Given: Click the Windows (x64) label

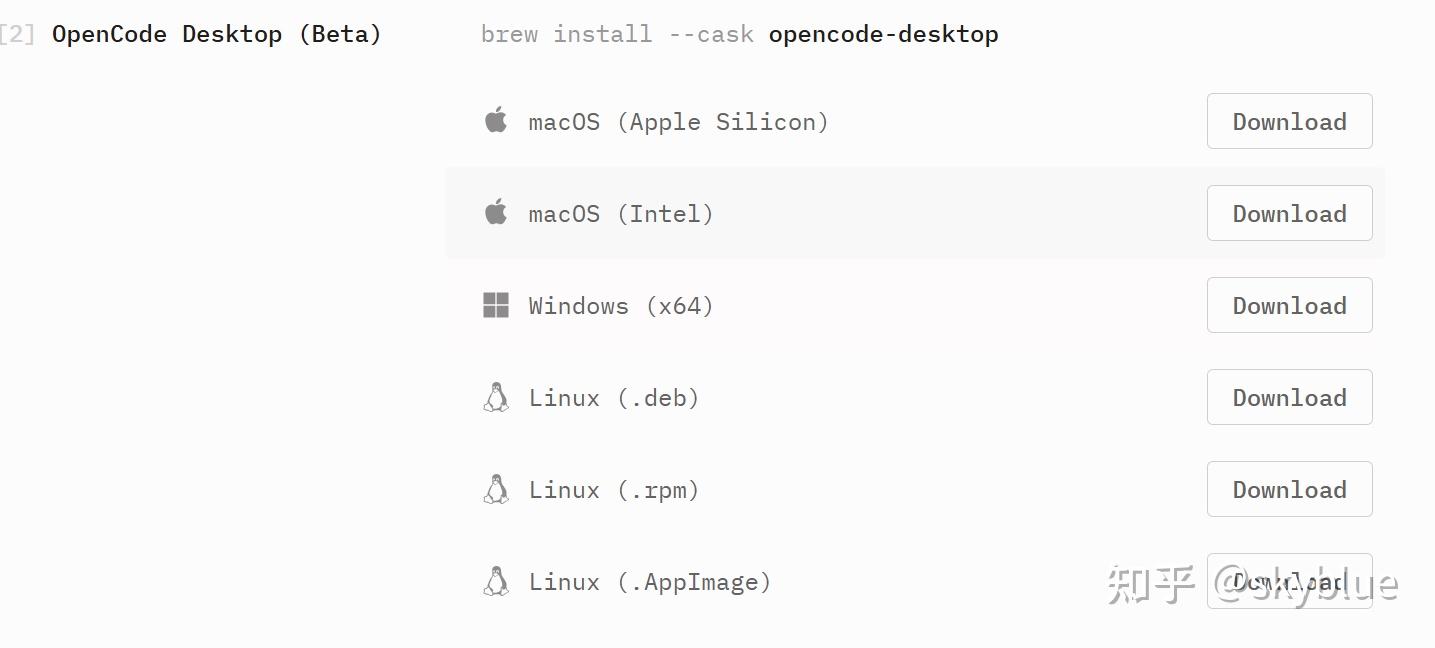Looking at the screenshot, I should click(620, 306).
